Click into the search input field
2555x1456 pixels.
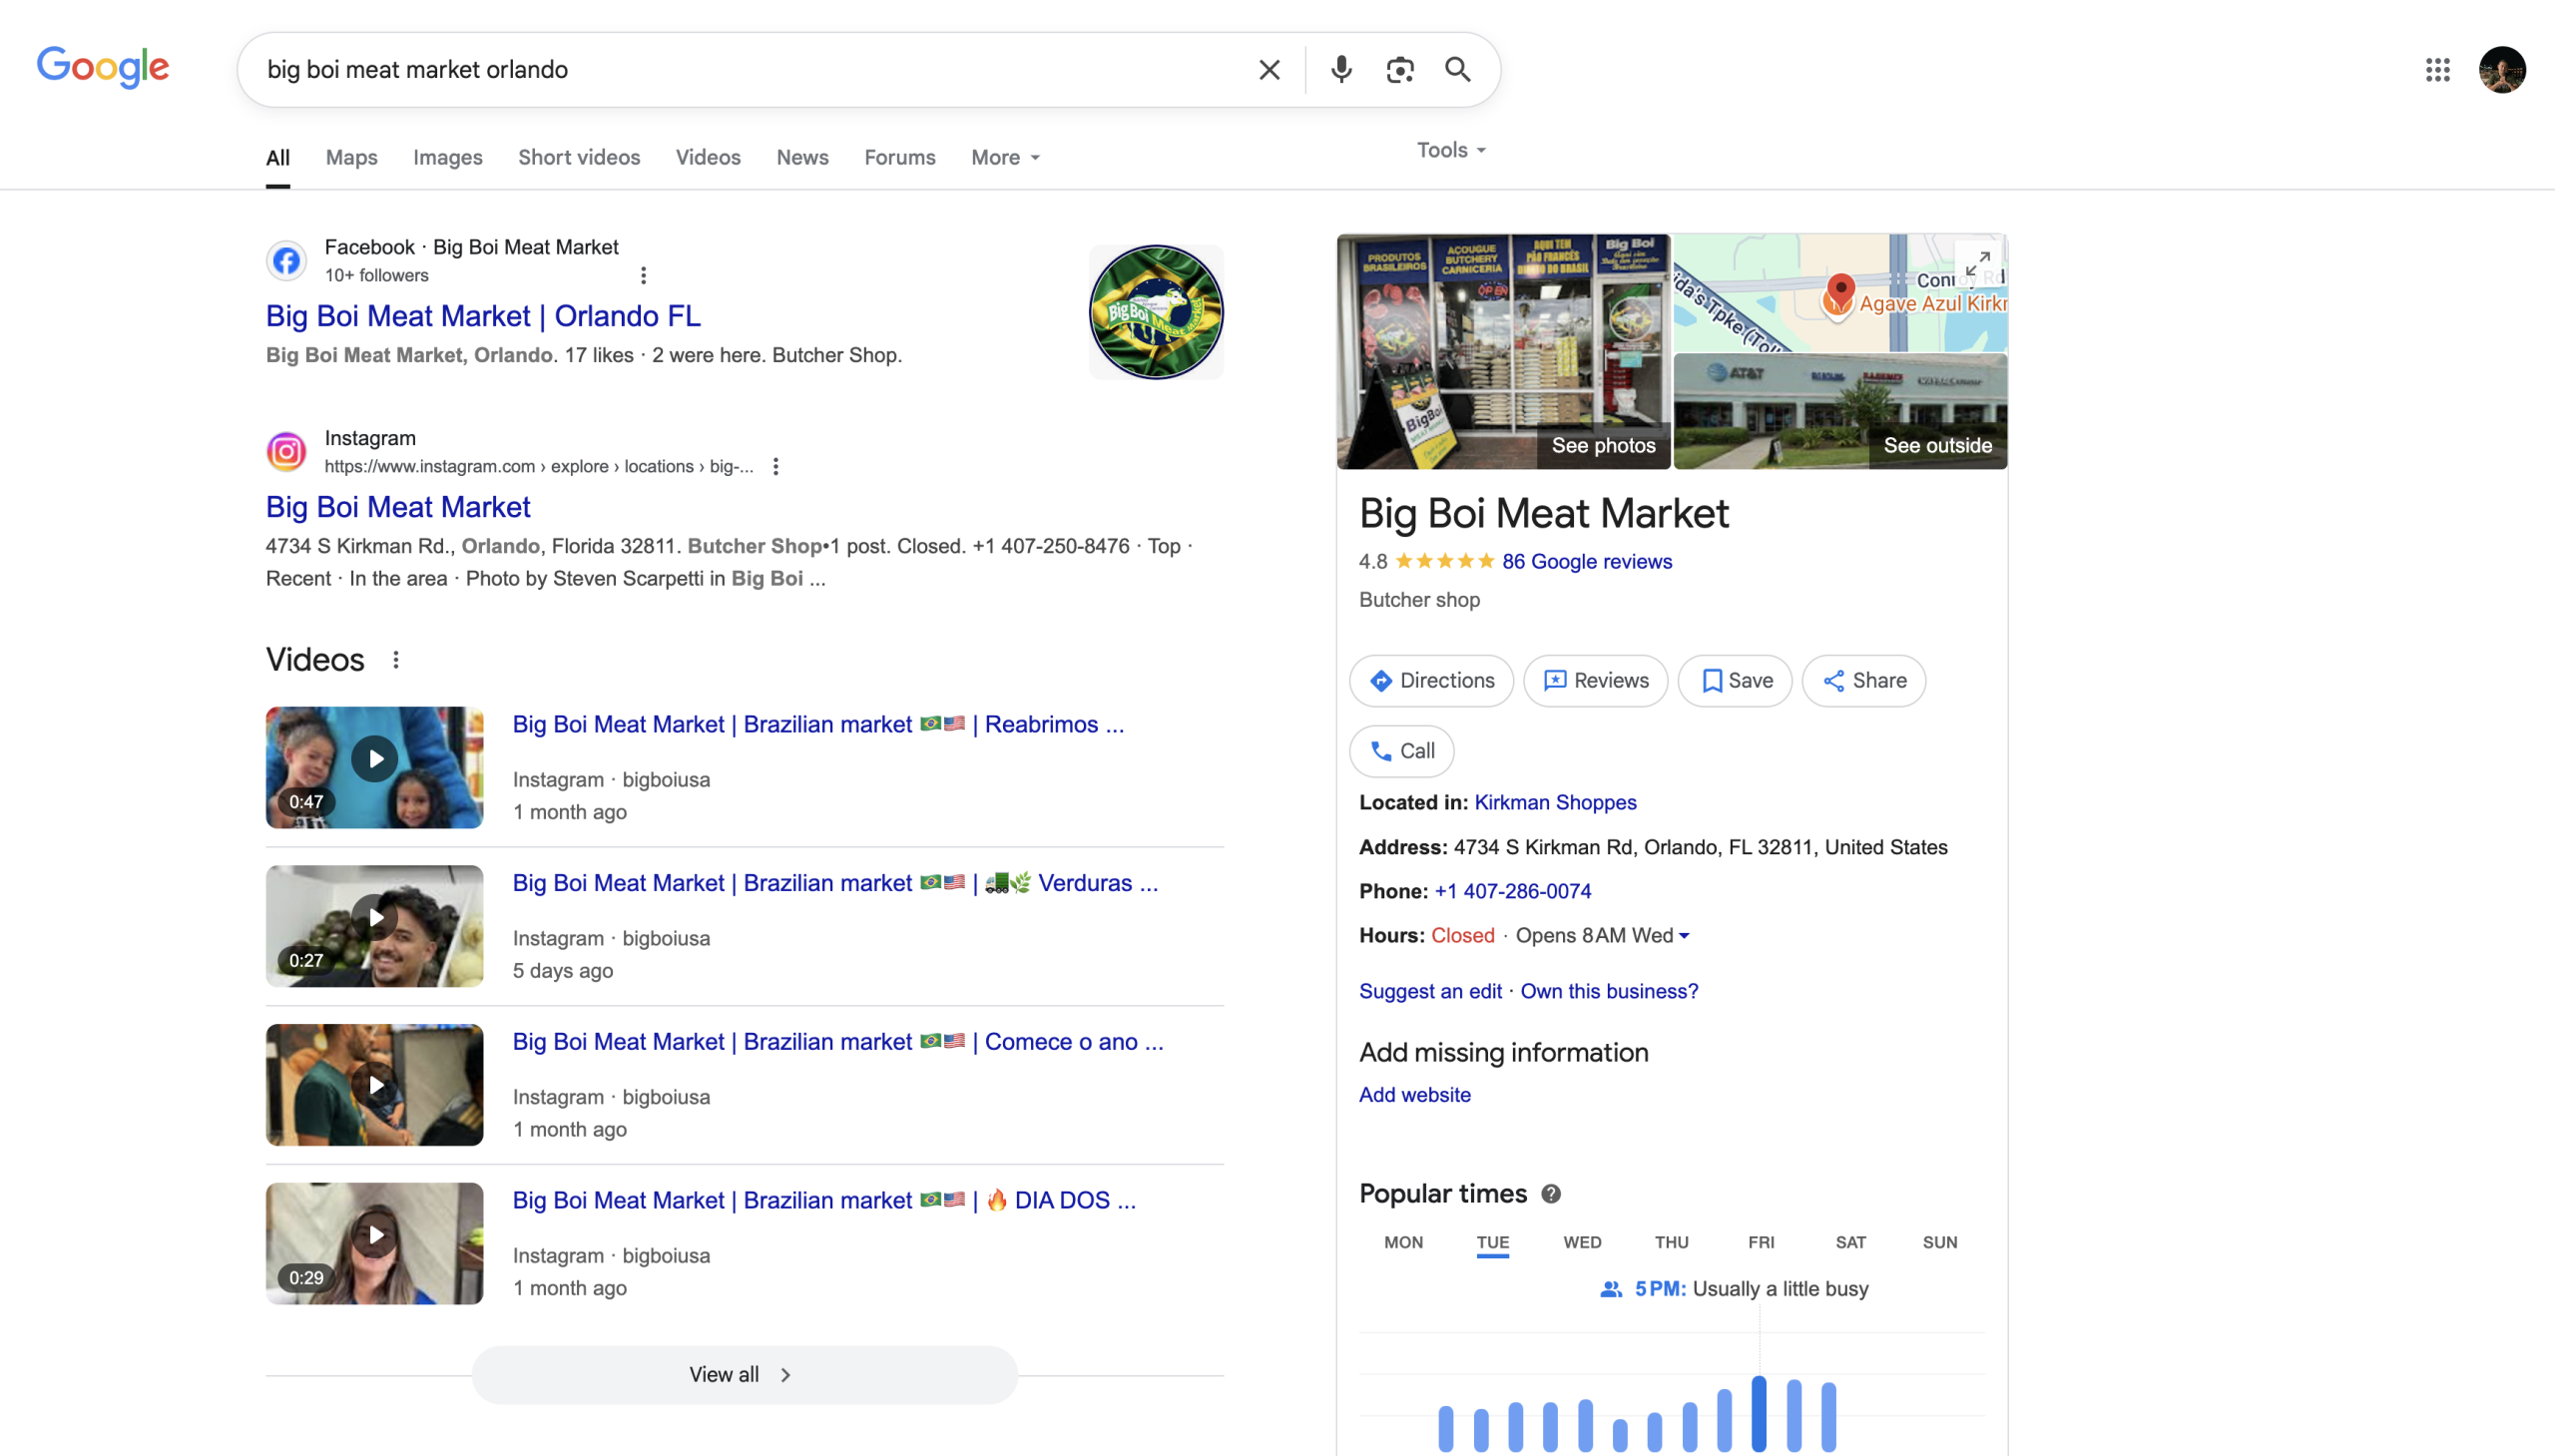tap(750, 69)
